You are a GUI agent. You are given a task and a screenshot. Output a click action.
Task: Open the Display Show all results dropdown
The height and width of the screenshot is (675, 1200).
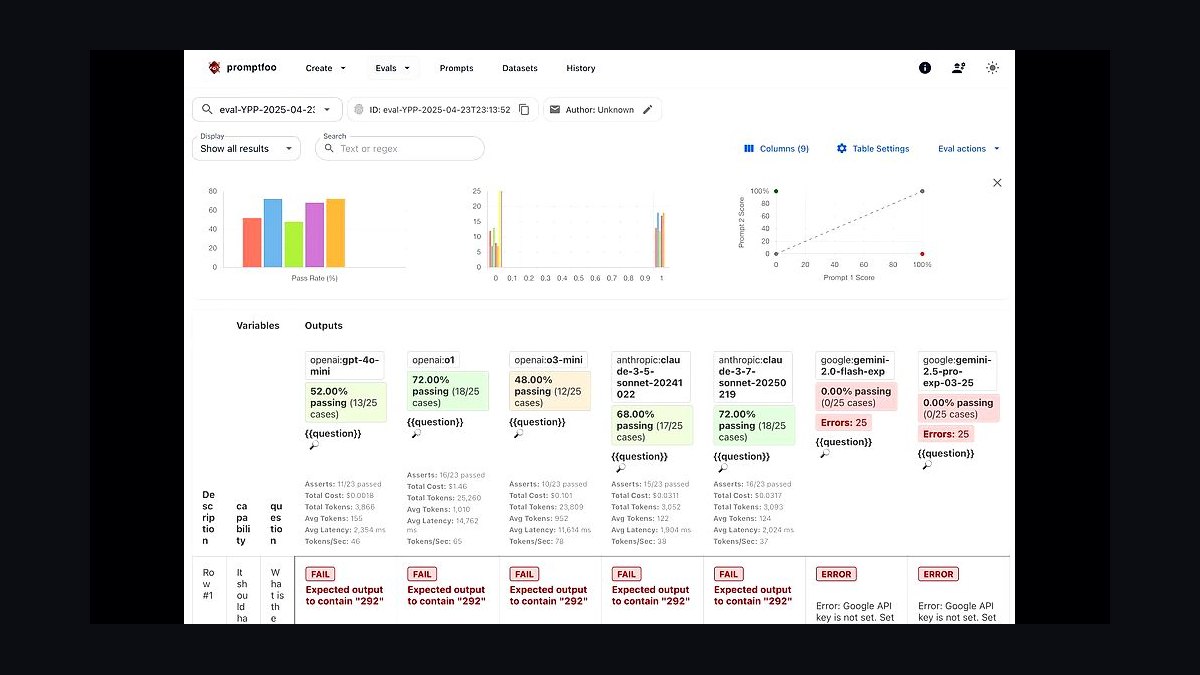point(246,148)
